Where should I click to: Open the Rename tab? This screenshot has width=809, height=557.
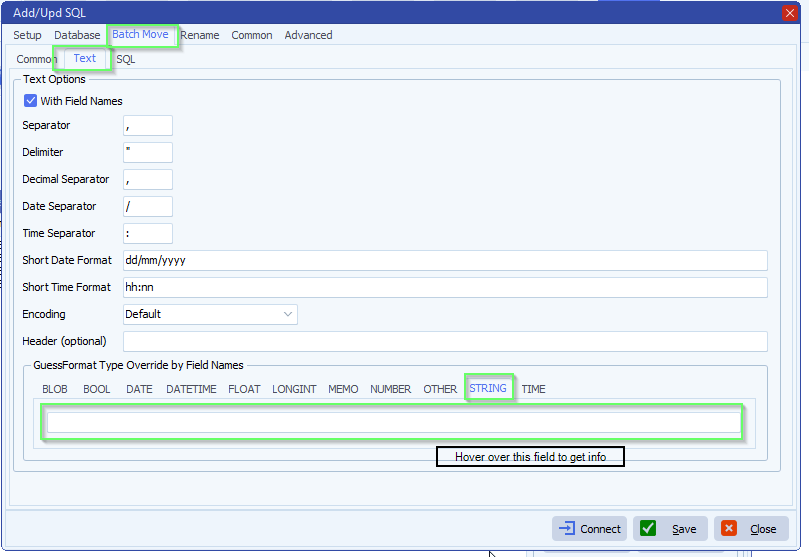200,35
